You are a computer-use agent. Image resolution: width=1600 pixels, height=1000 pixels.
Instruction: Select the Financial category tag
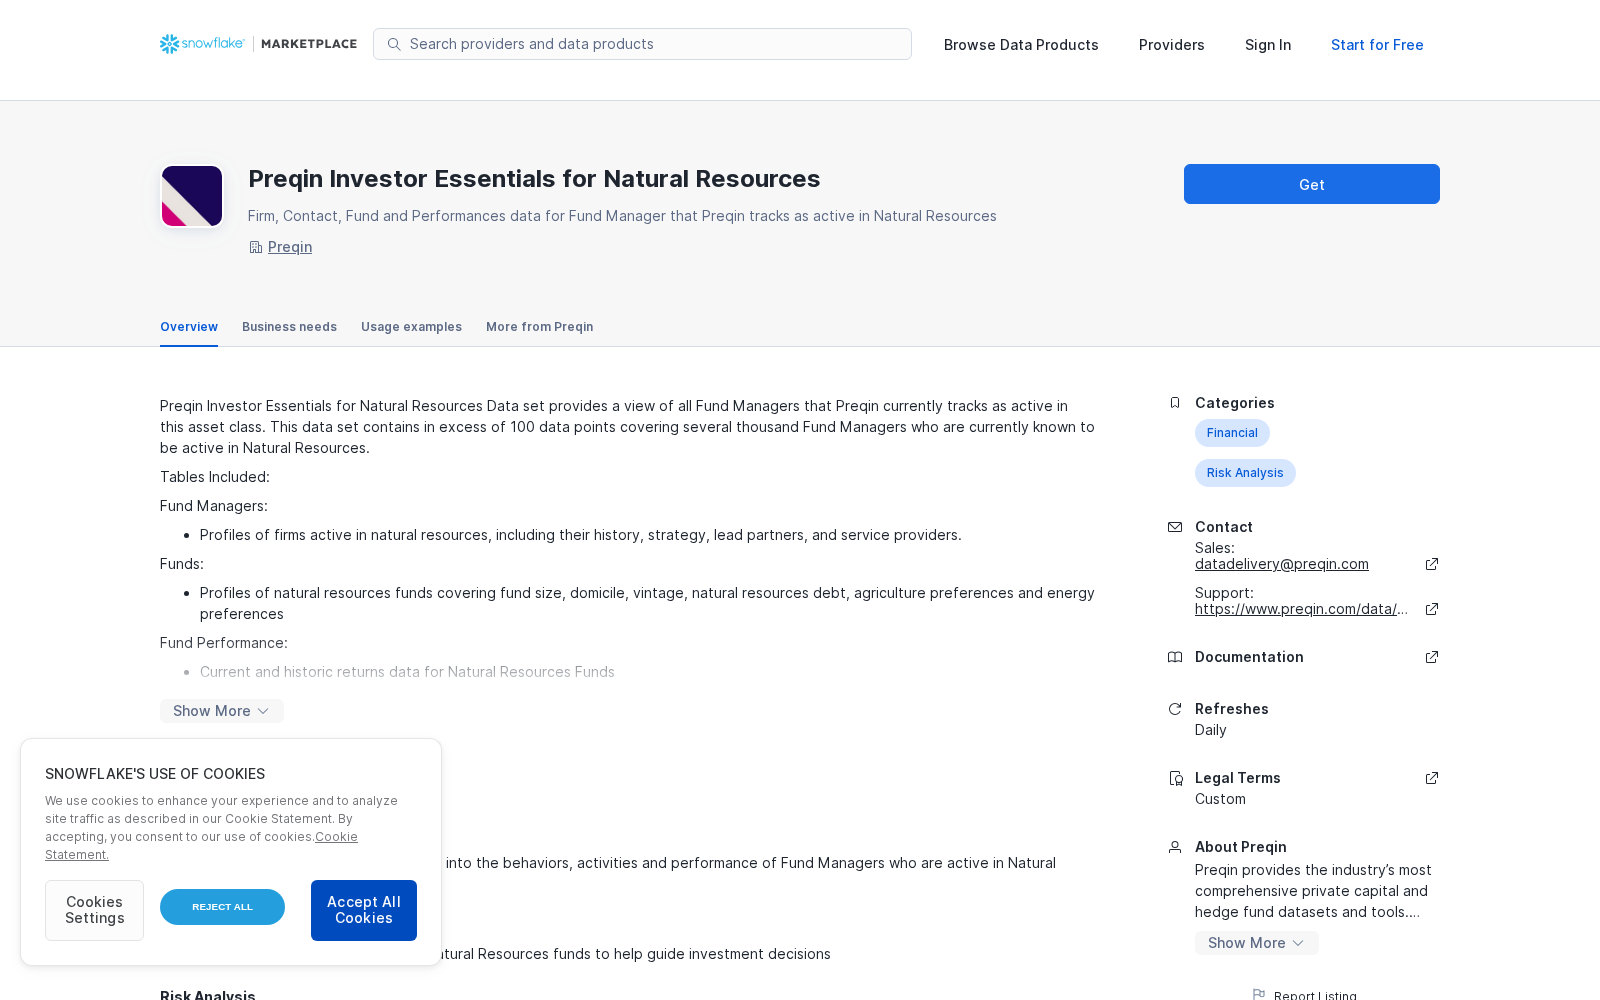(1232, 433)
